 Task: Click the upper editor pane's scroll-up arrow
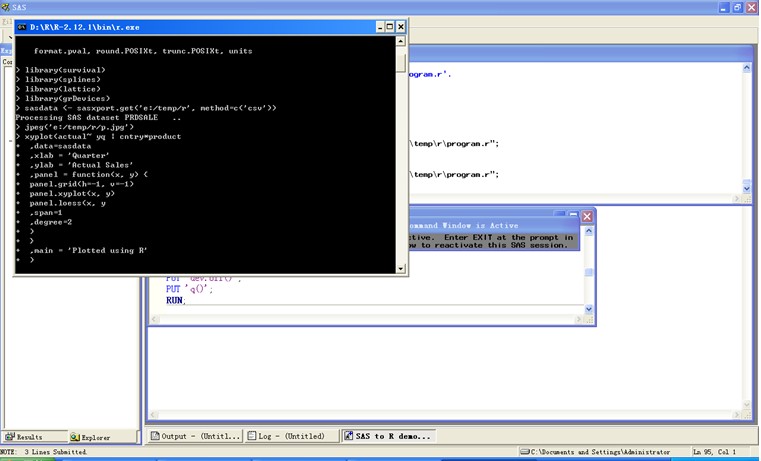click(746, 69)
